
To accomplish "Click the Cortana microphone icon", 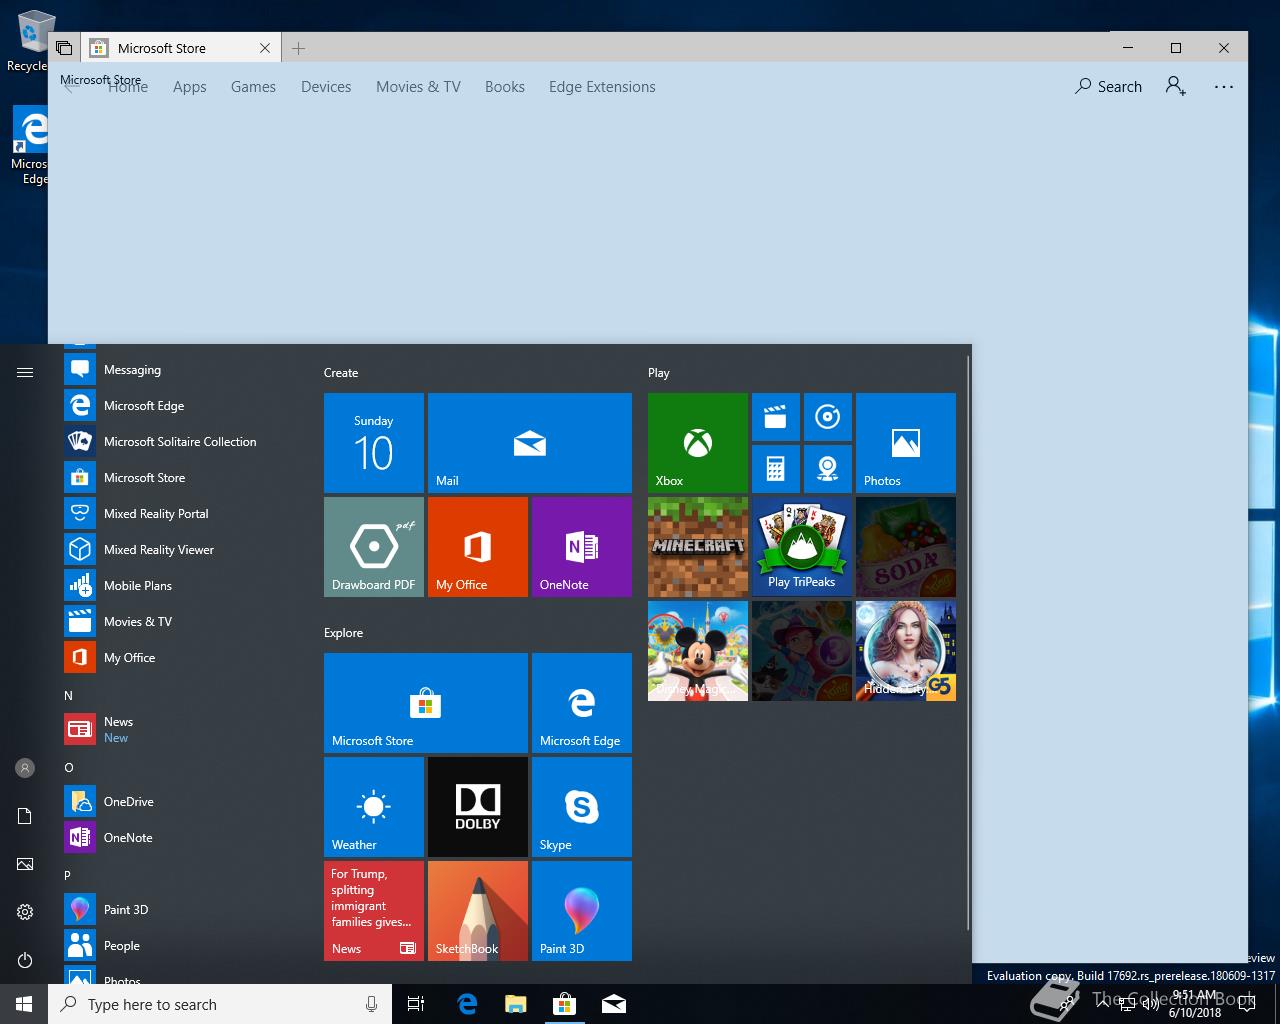I will 371,1004.
